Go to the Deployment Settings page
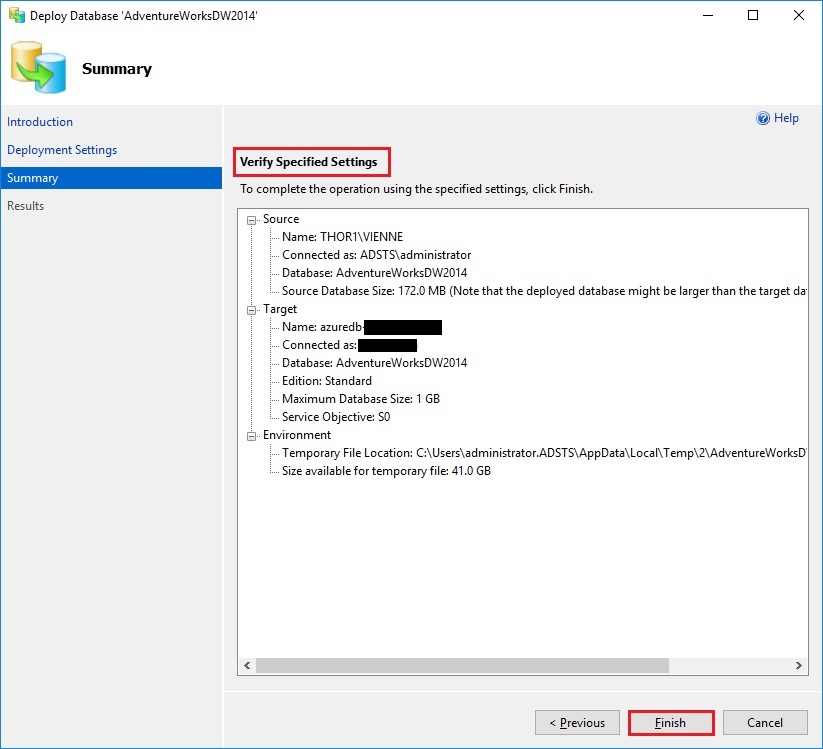 coord(62,150)
